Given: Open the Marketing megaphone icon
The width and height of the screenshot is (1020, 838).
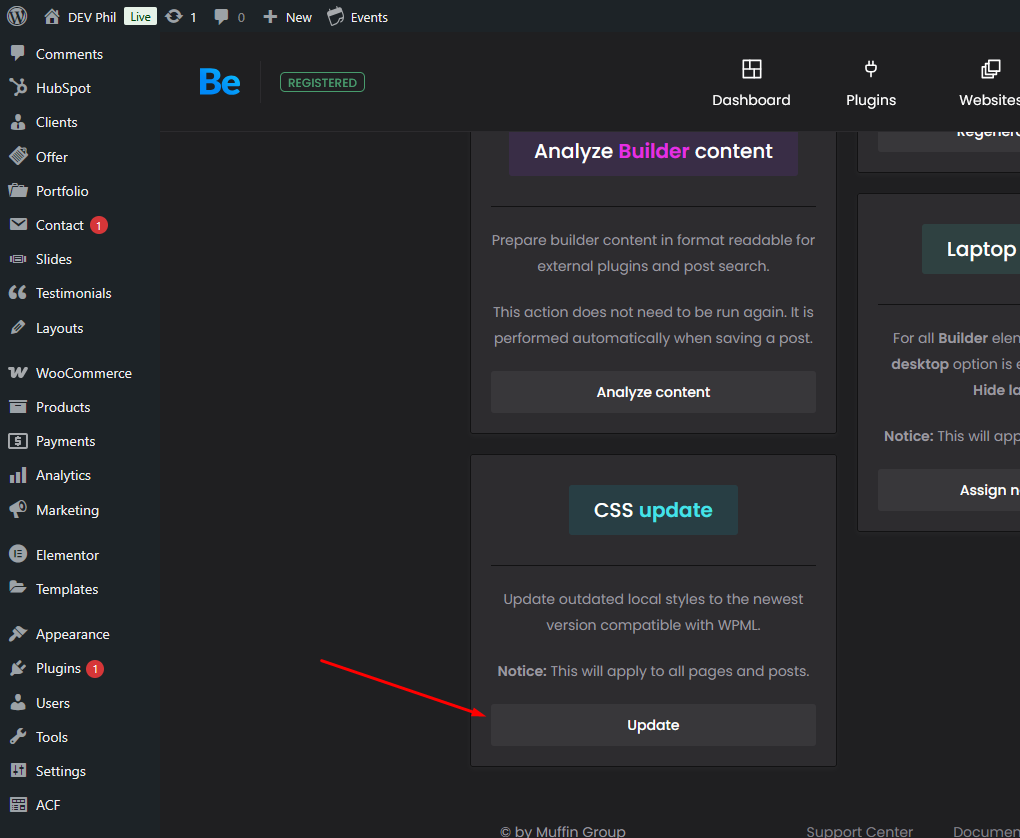Looking at the screenshot, I should [x=18, y=509].
